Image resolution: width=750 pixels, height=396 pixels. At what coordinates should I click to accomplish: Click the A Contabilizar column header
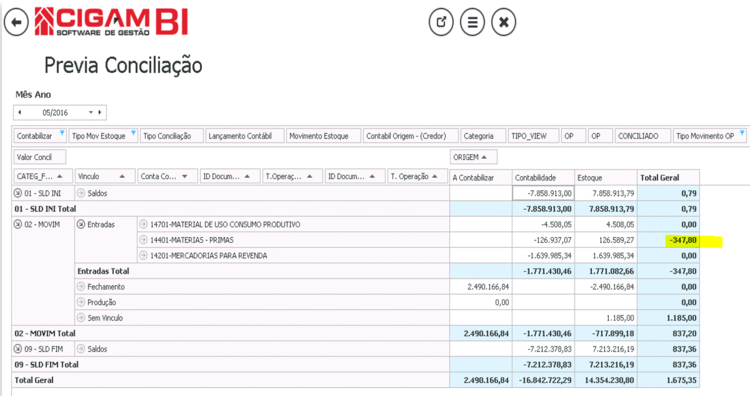[x=480, y=177]
